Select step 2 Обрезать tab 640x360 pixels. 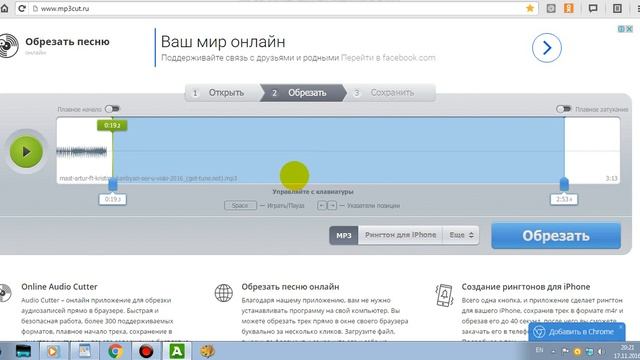(303, 93)
